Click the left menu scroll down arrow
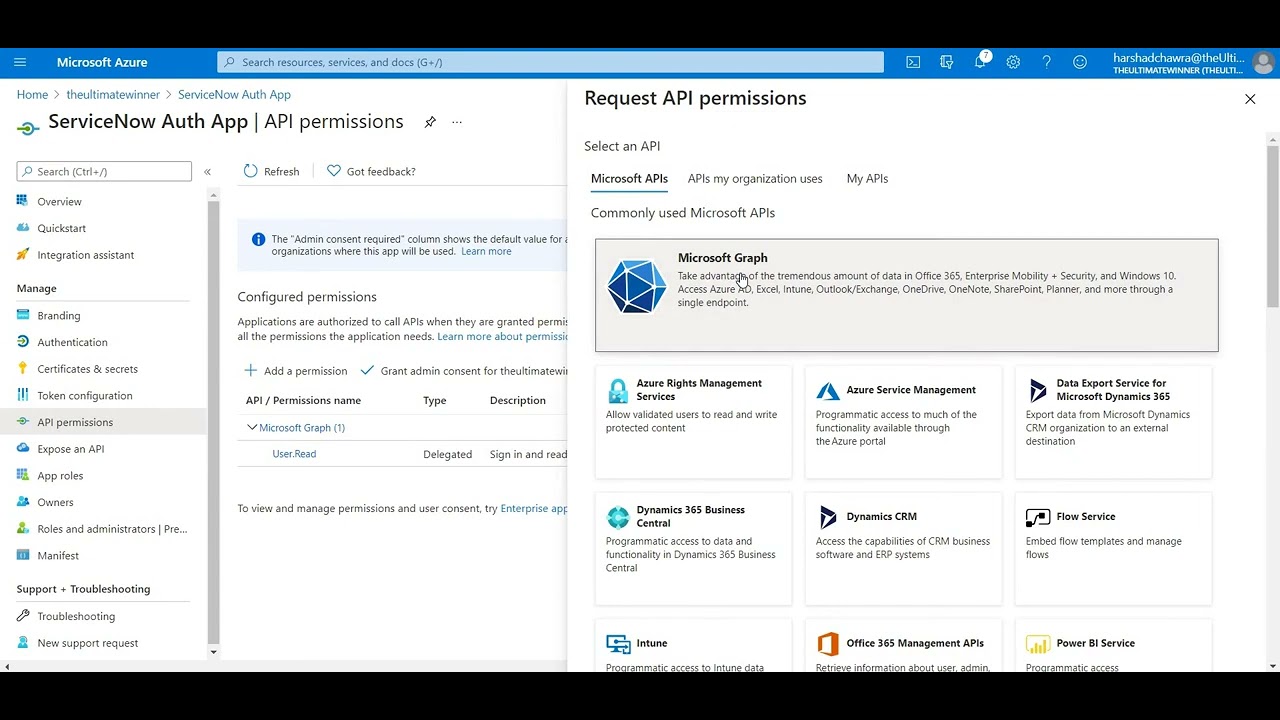1280x720 pixels. (213, 652)
